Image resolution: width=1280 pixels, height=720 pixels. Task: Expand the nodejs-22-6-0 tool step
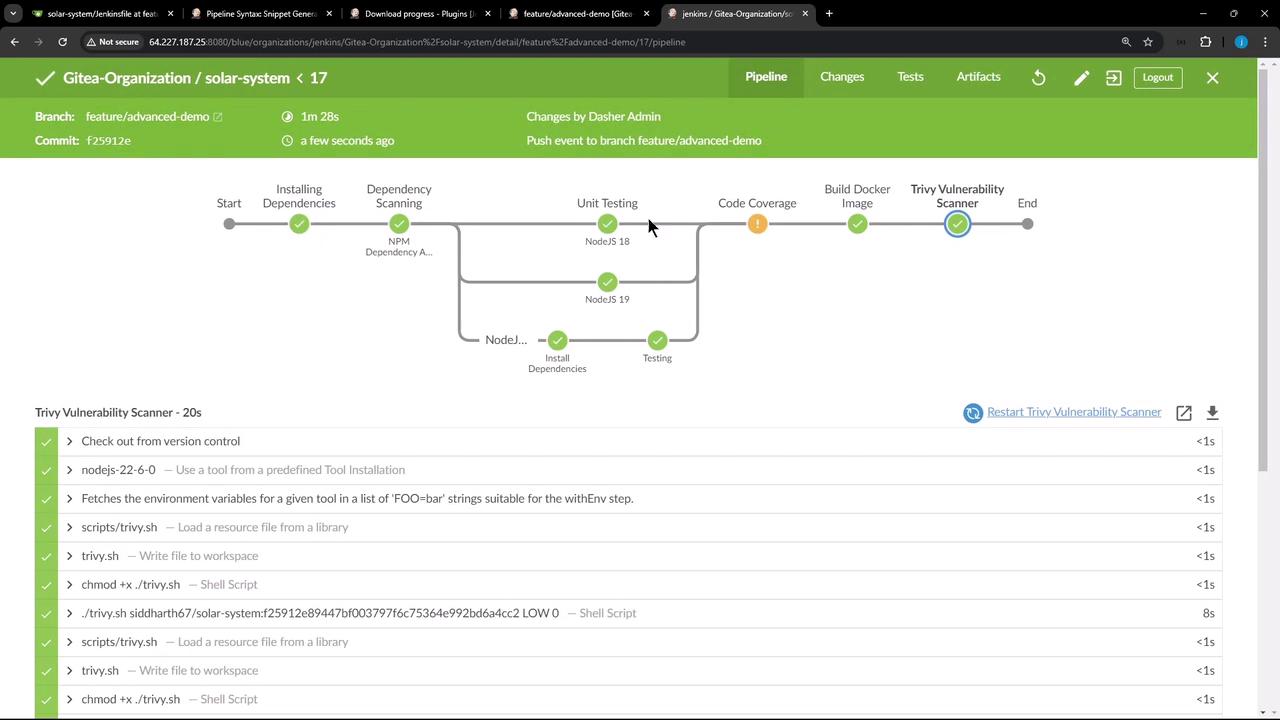(x=70, y=470)
